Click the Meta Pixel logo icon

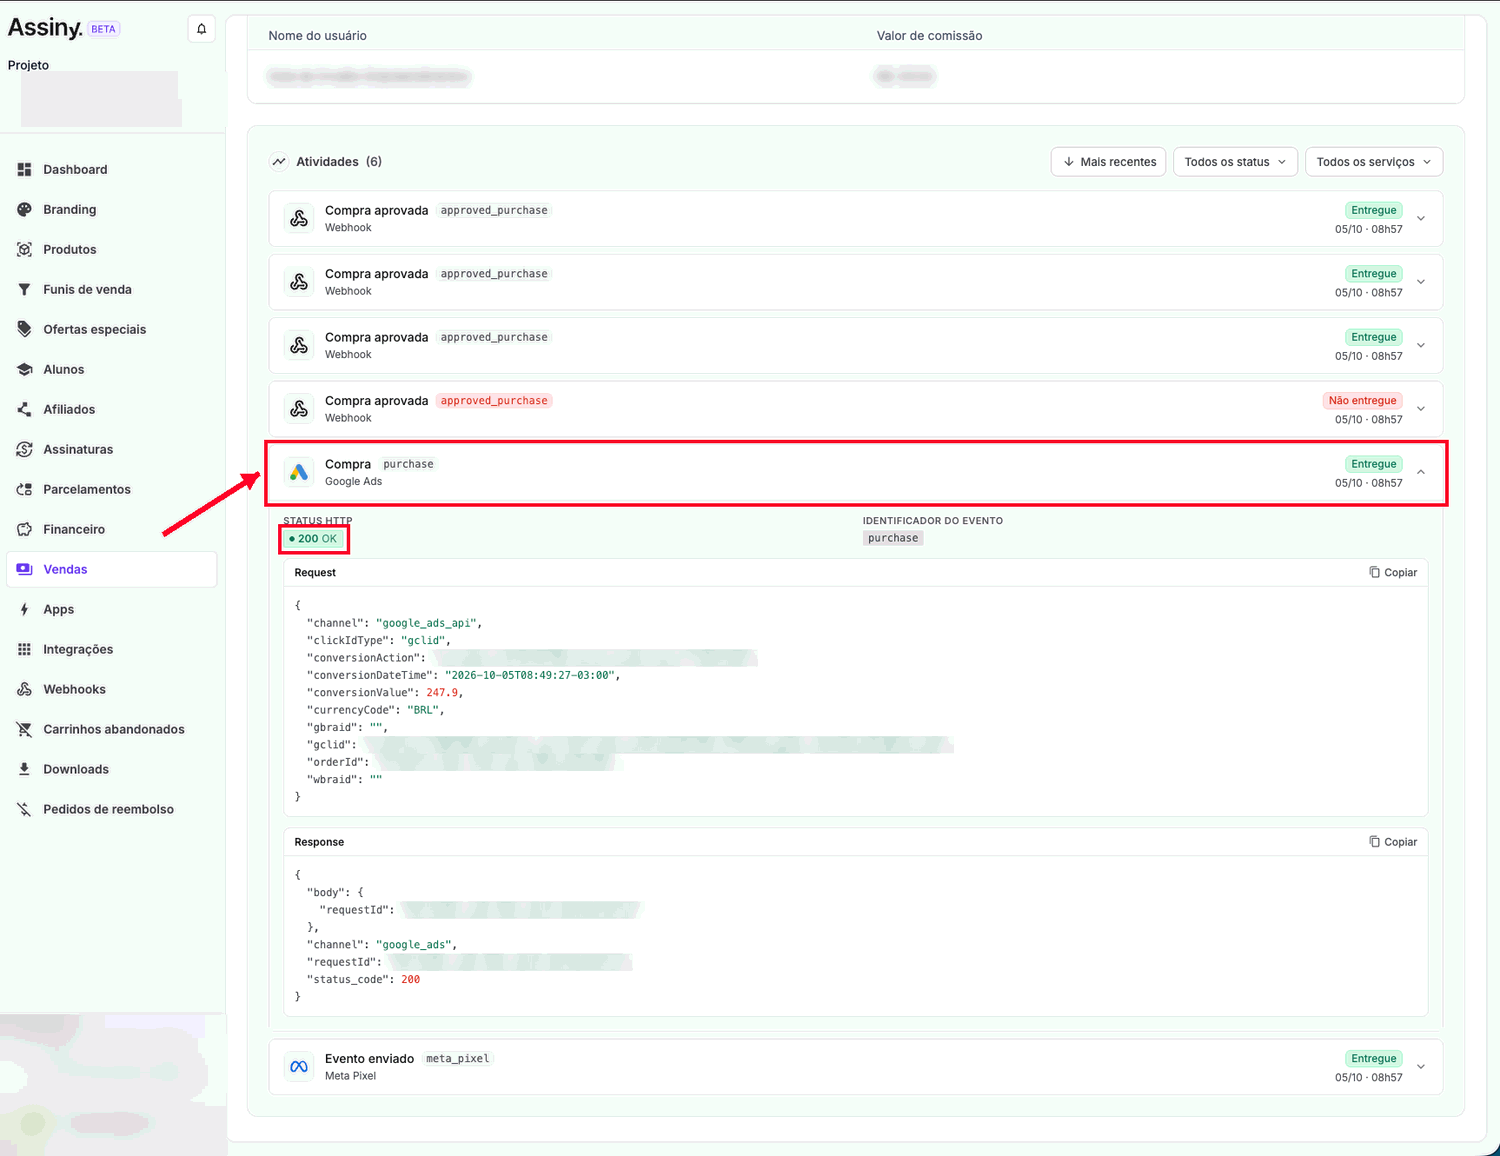[x=299, y=1067]
